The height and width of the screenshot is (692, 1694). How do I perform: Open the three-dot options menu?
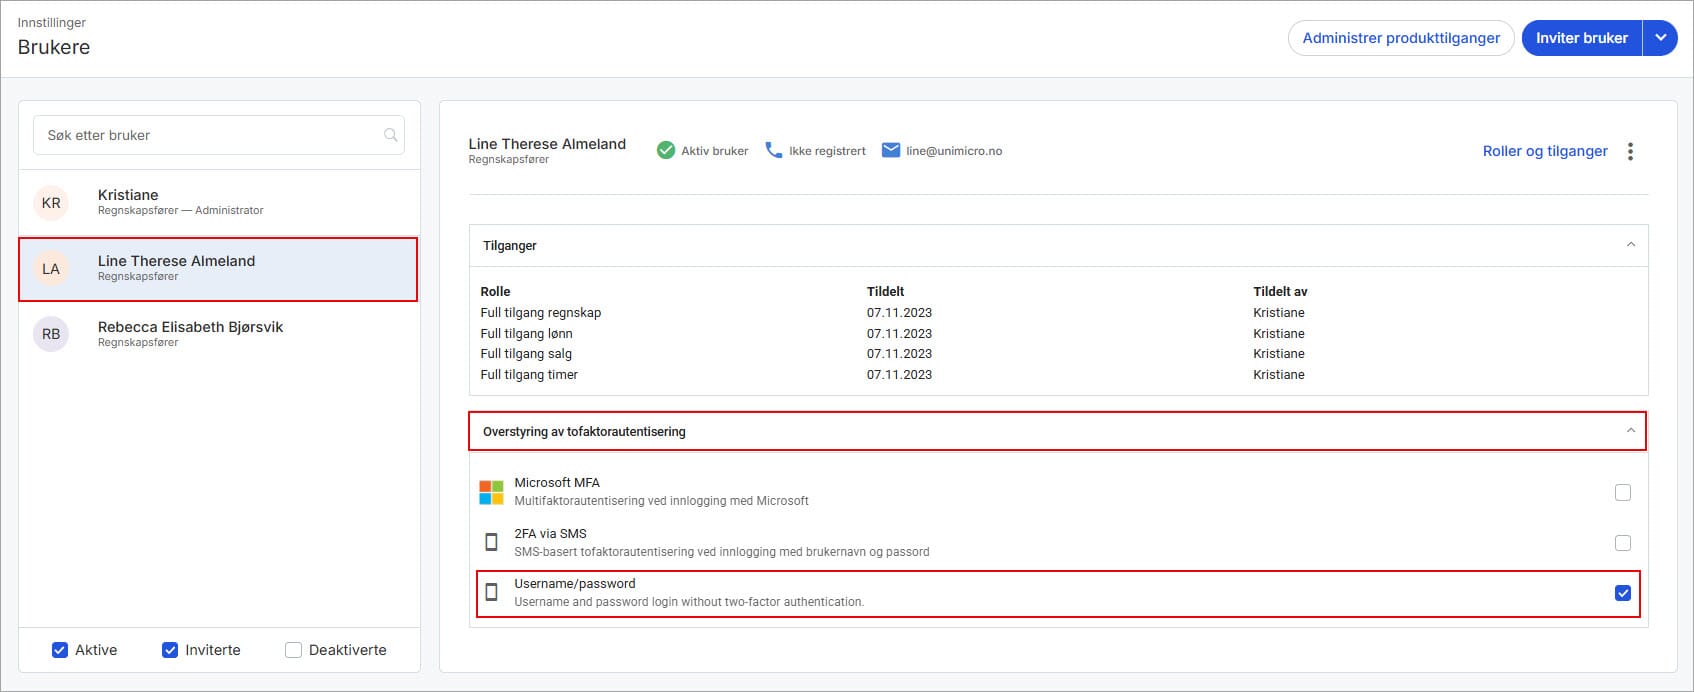click(x=1630, y=151)
